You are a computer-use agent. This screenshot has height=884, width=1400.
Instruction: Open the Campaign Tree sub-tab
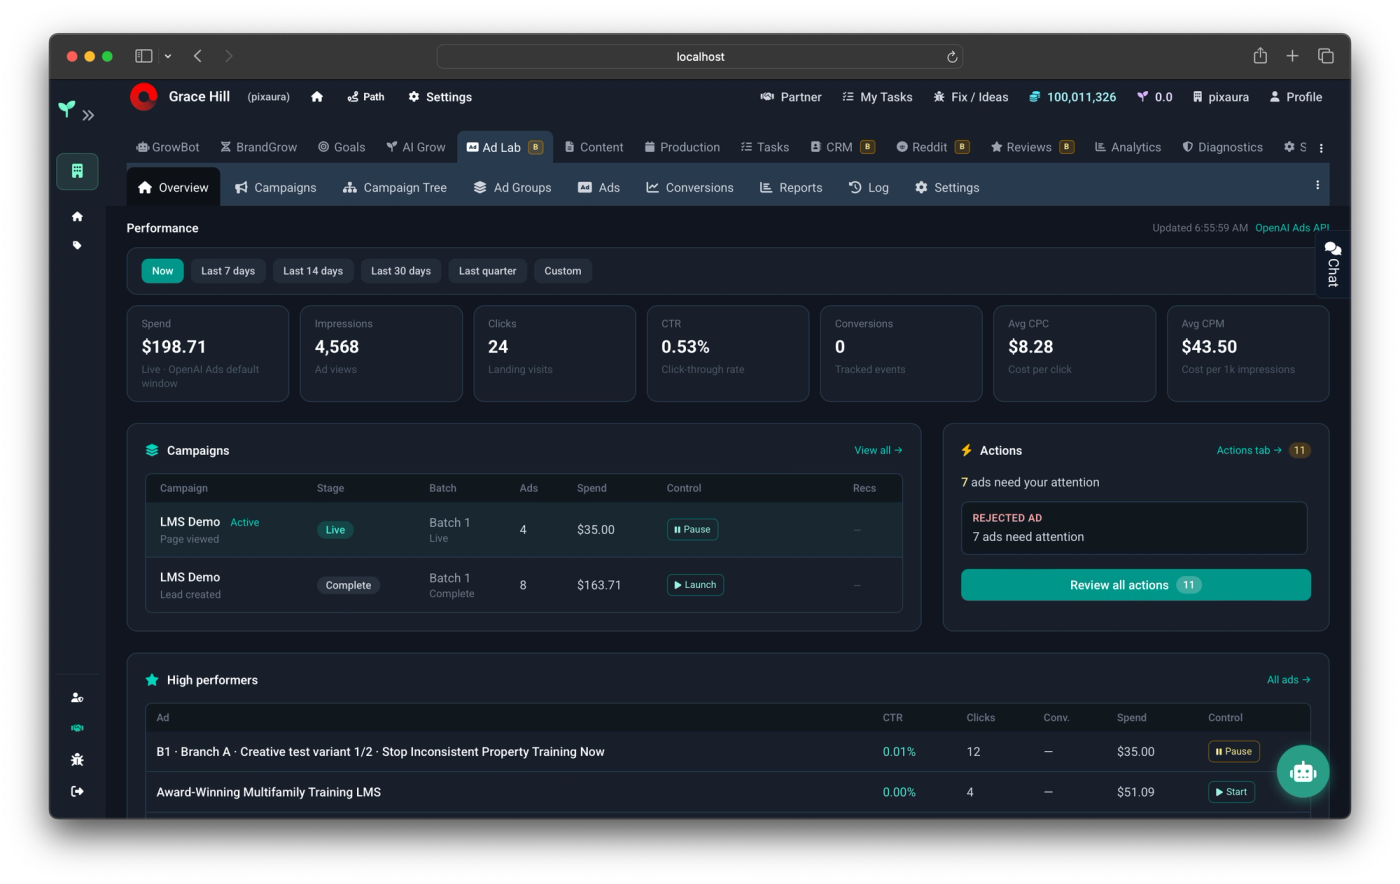[394, 187]
